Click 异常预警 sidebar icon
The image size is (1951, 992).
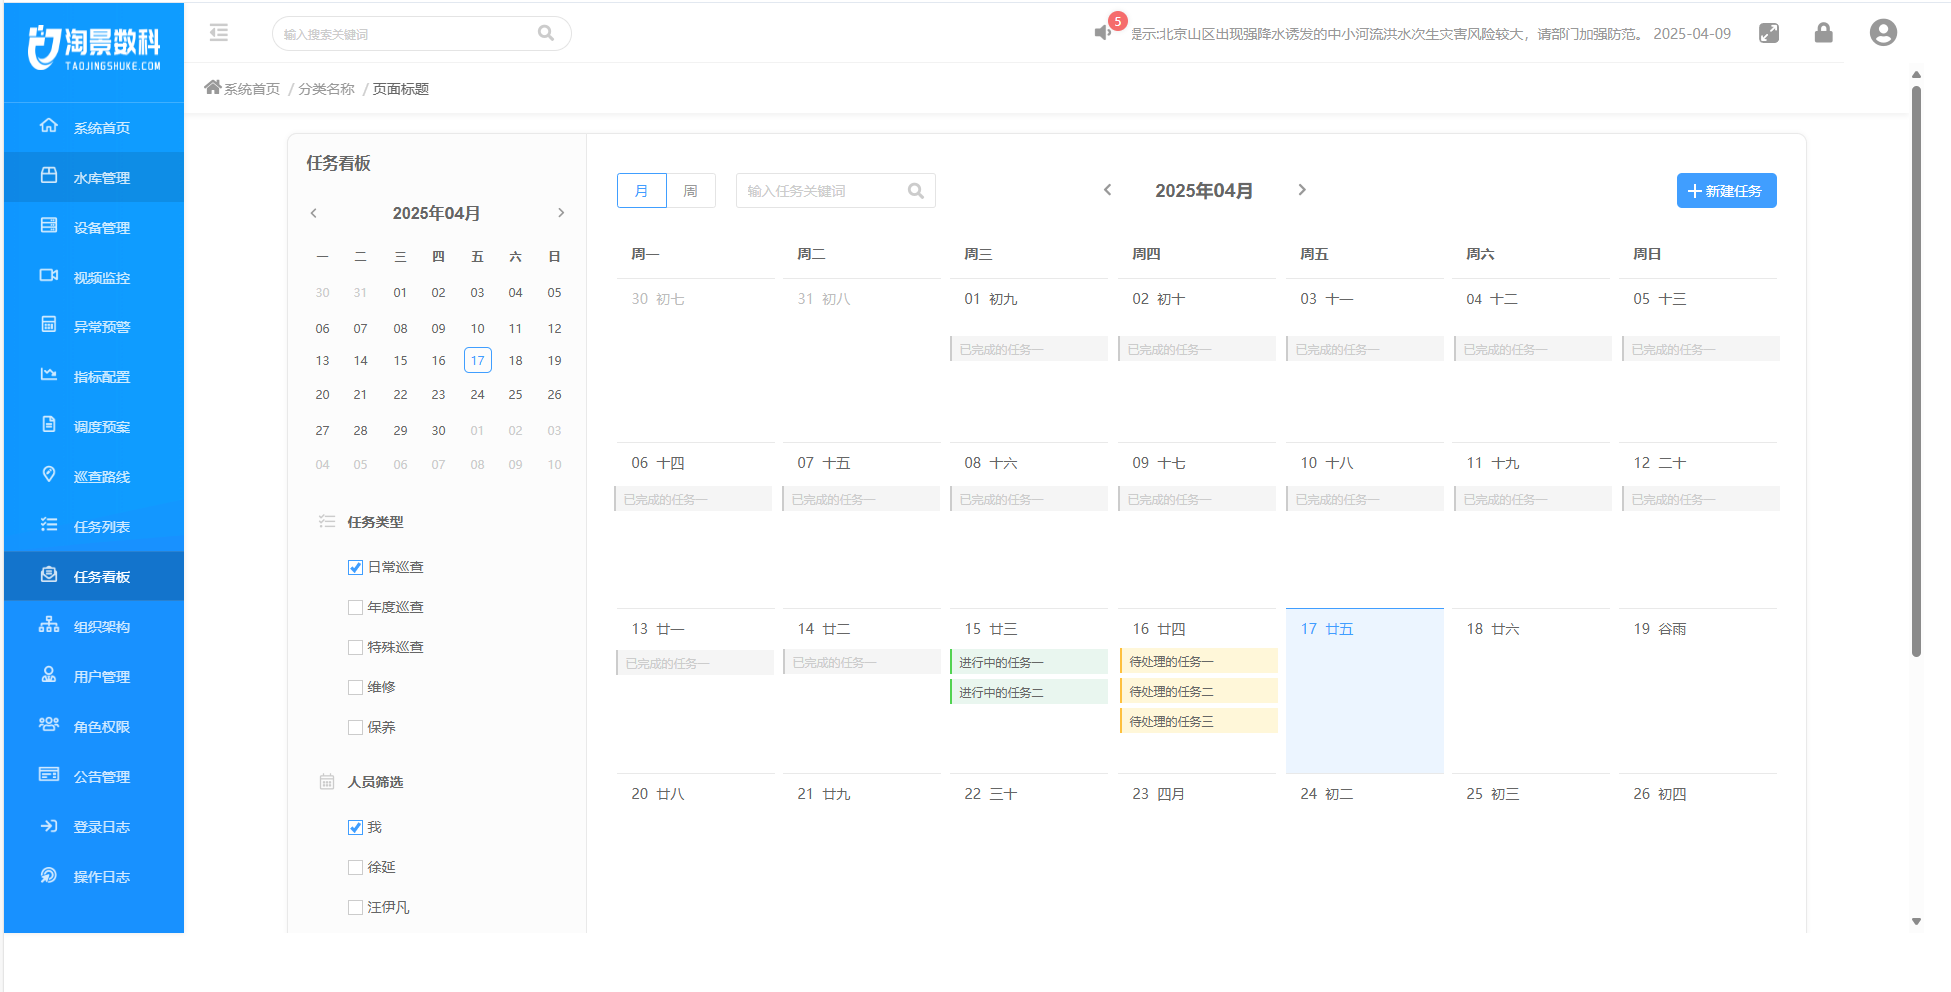click(48, 325)
